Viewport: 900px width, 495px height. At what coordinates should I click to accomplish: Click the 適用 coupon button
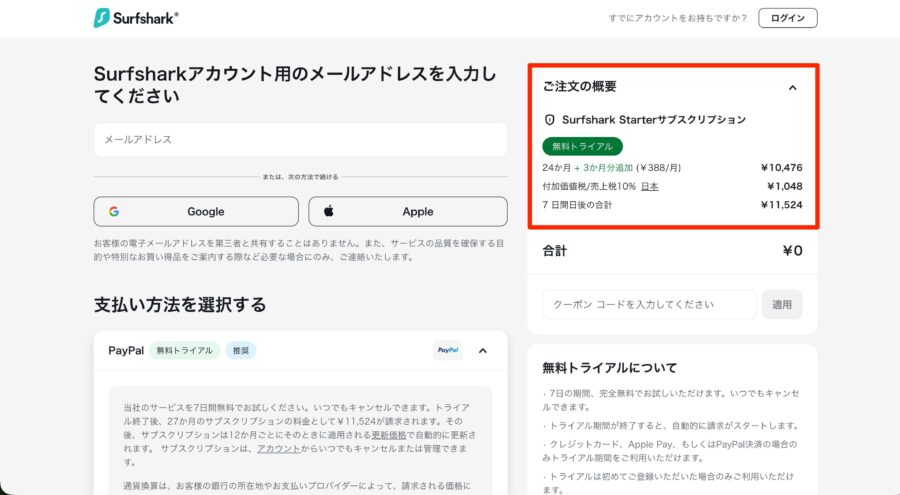tap(782, 304)
